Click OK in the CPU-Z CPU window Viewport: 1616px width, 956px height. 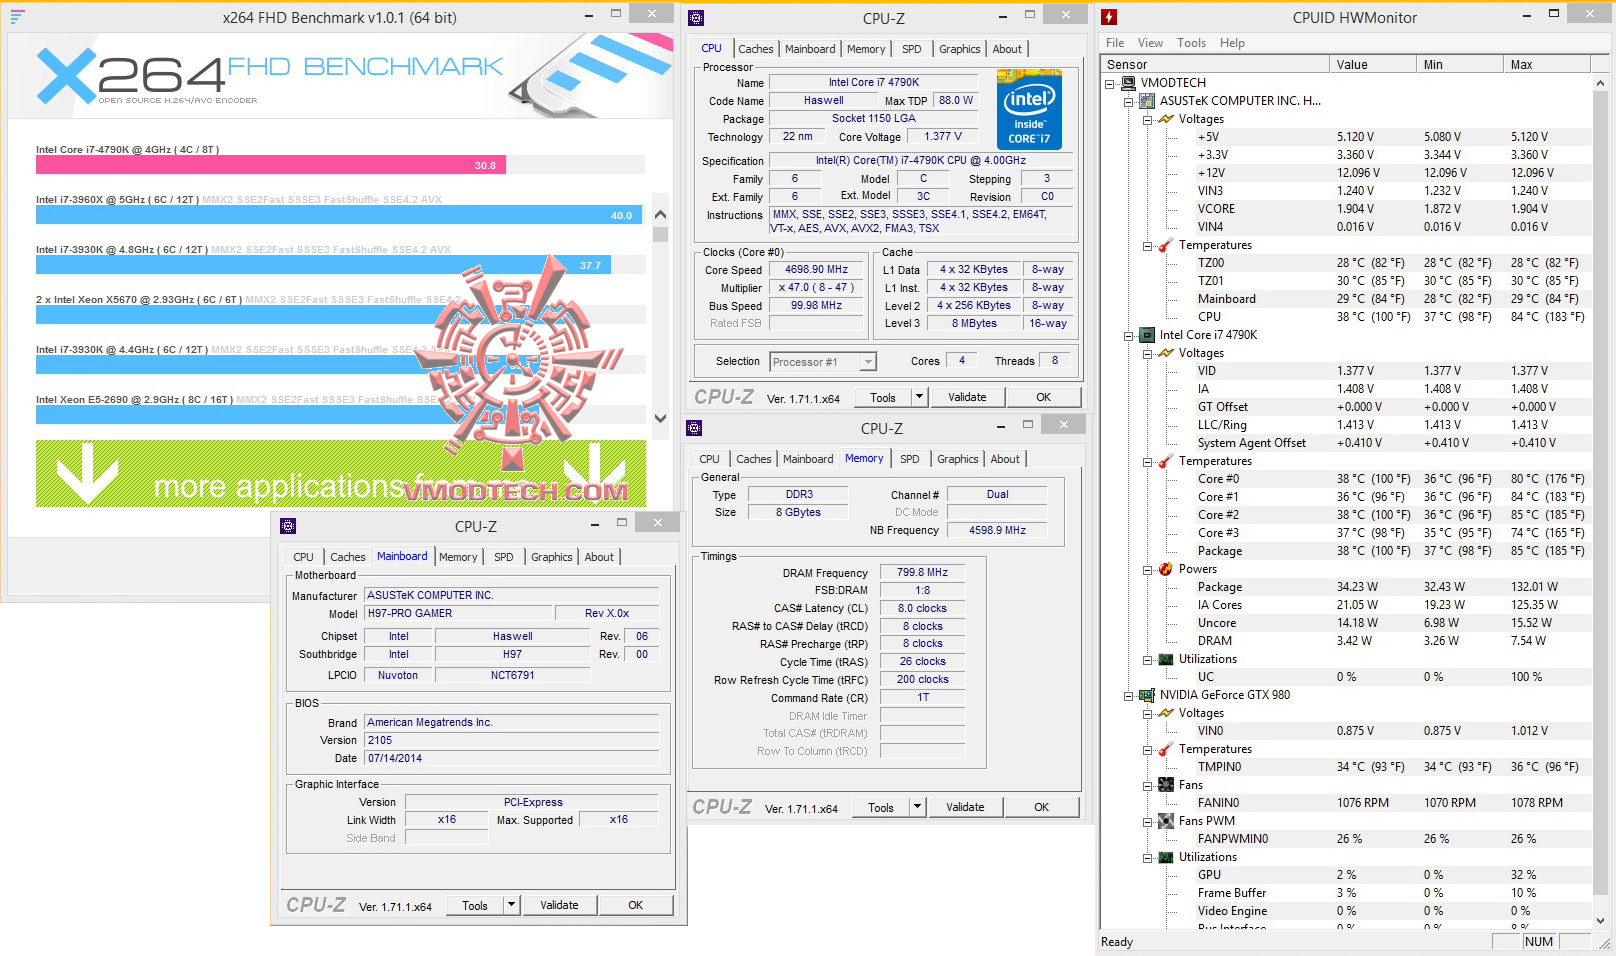(1043, 397)
